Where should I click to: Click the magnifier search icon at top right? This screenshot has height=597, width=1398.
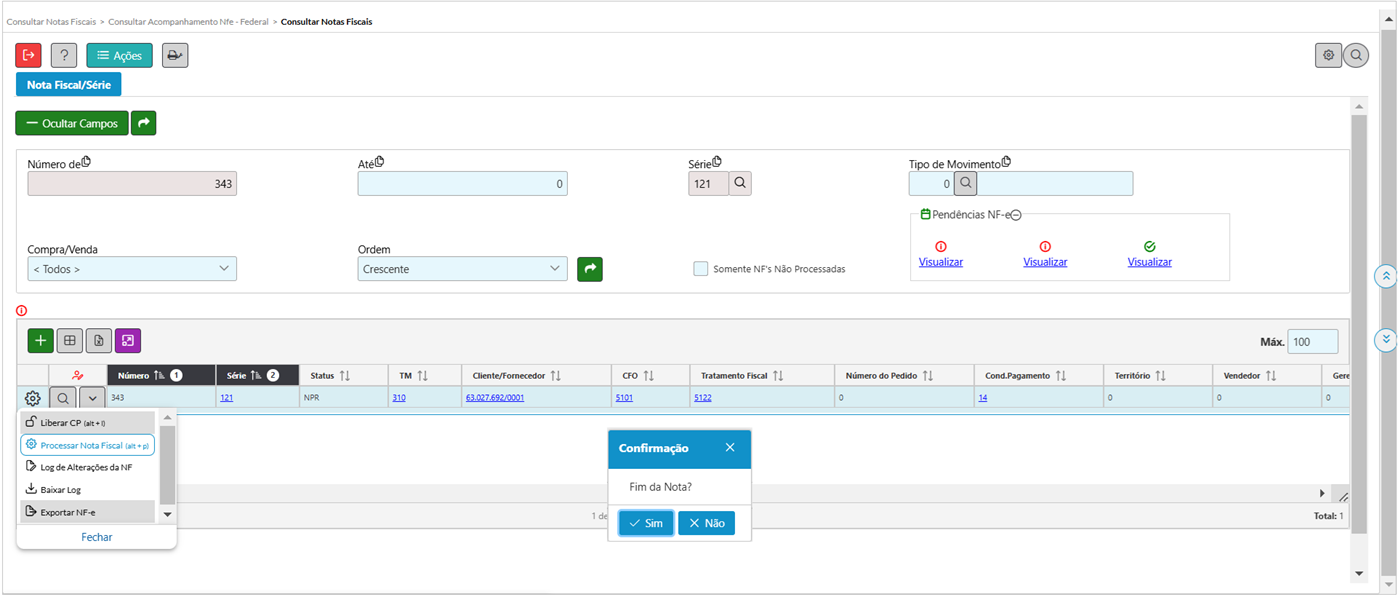(1356, 56)
